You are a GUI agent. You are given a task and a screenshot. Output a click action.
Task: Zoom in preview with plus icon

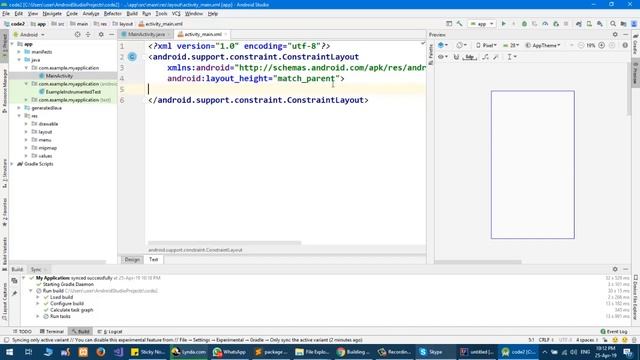click(x=602, y=45)
